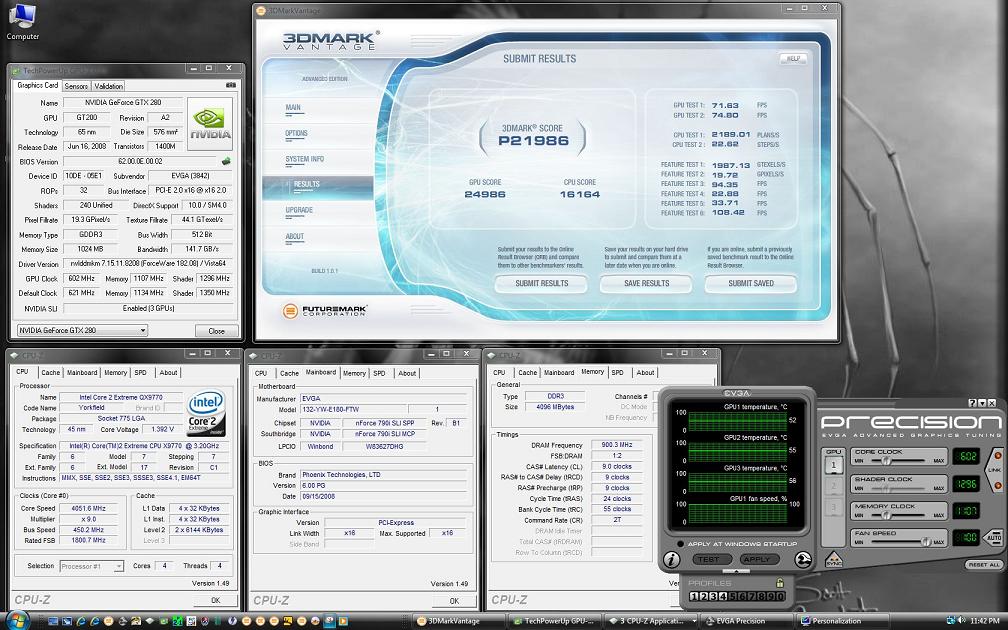Viewport: 1008px width, 630px height.
Task: Click the core clock 602 readout display
Action: point(965,456)
